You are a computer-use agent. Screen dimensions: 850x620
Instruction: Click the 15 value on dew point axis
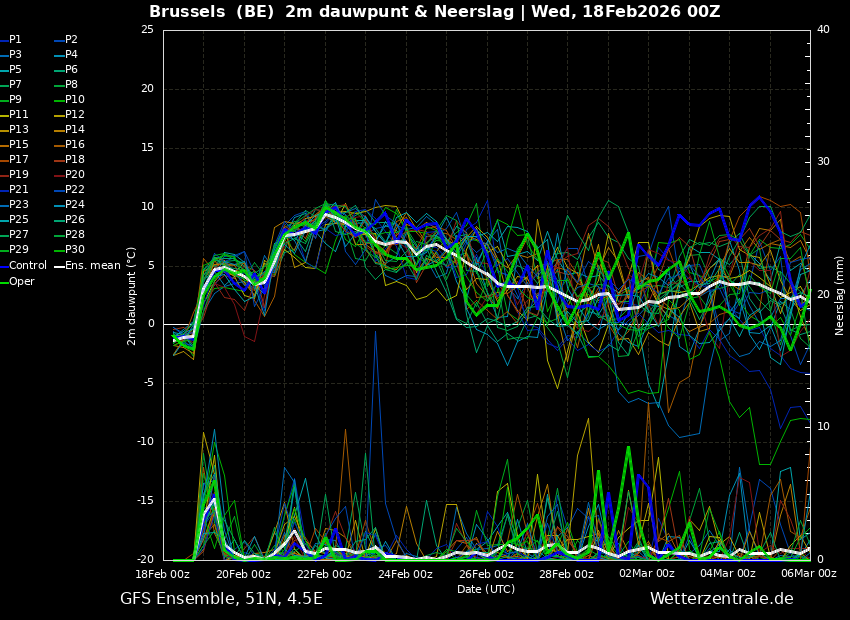point(147,148)
